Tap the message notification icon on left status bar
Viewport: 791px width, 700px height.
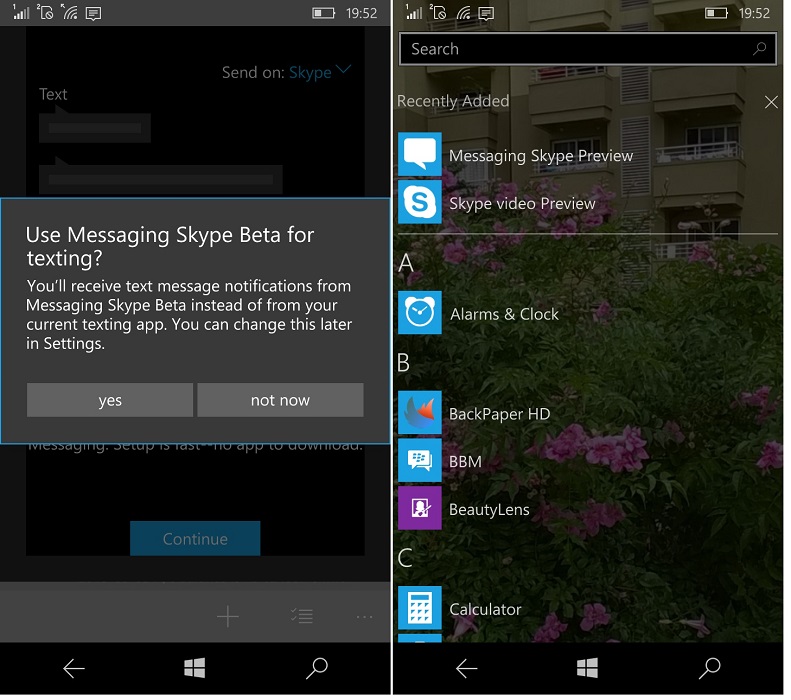94,14
